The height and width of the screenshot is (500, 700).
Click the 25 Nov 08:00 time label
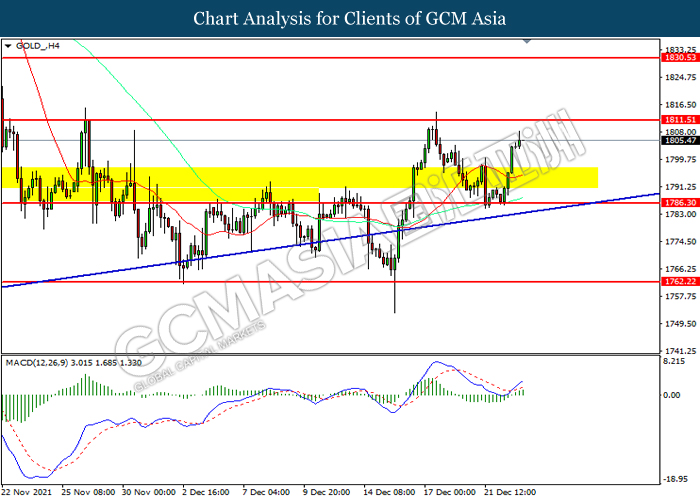click(x=88, y=492)
